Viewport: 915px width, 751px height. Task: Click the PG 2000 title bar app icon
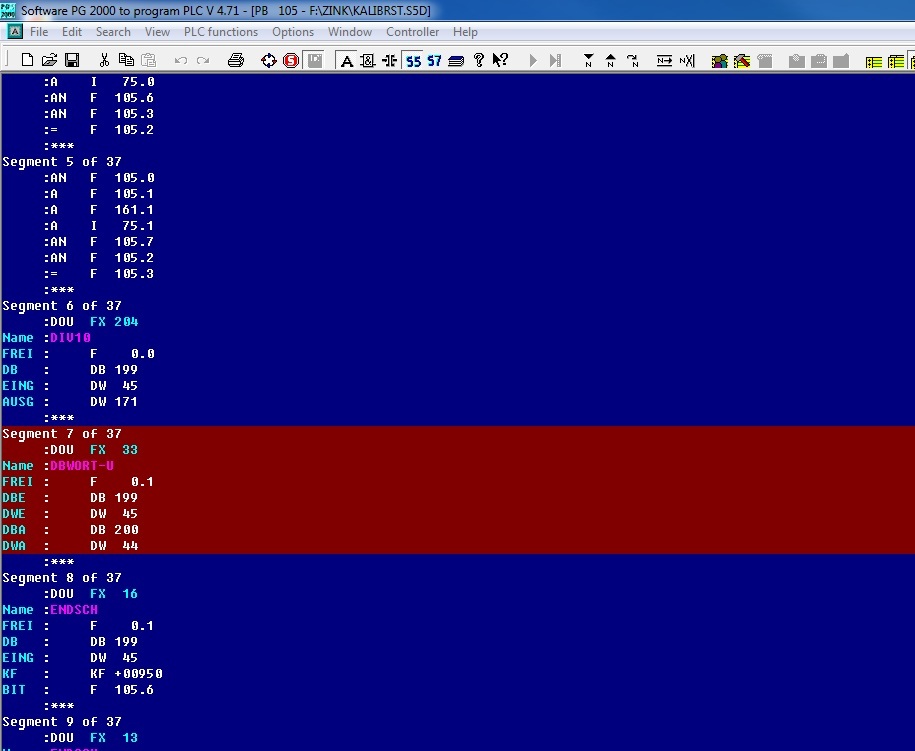pyautogui.click(x=8, y=10)
